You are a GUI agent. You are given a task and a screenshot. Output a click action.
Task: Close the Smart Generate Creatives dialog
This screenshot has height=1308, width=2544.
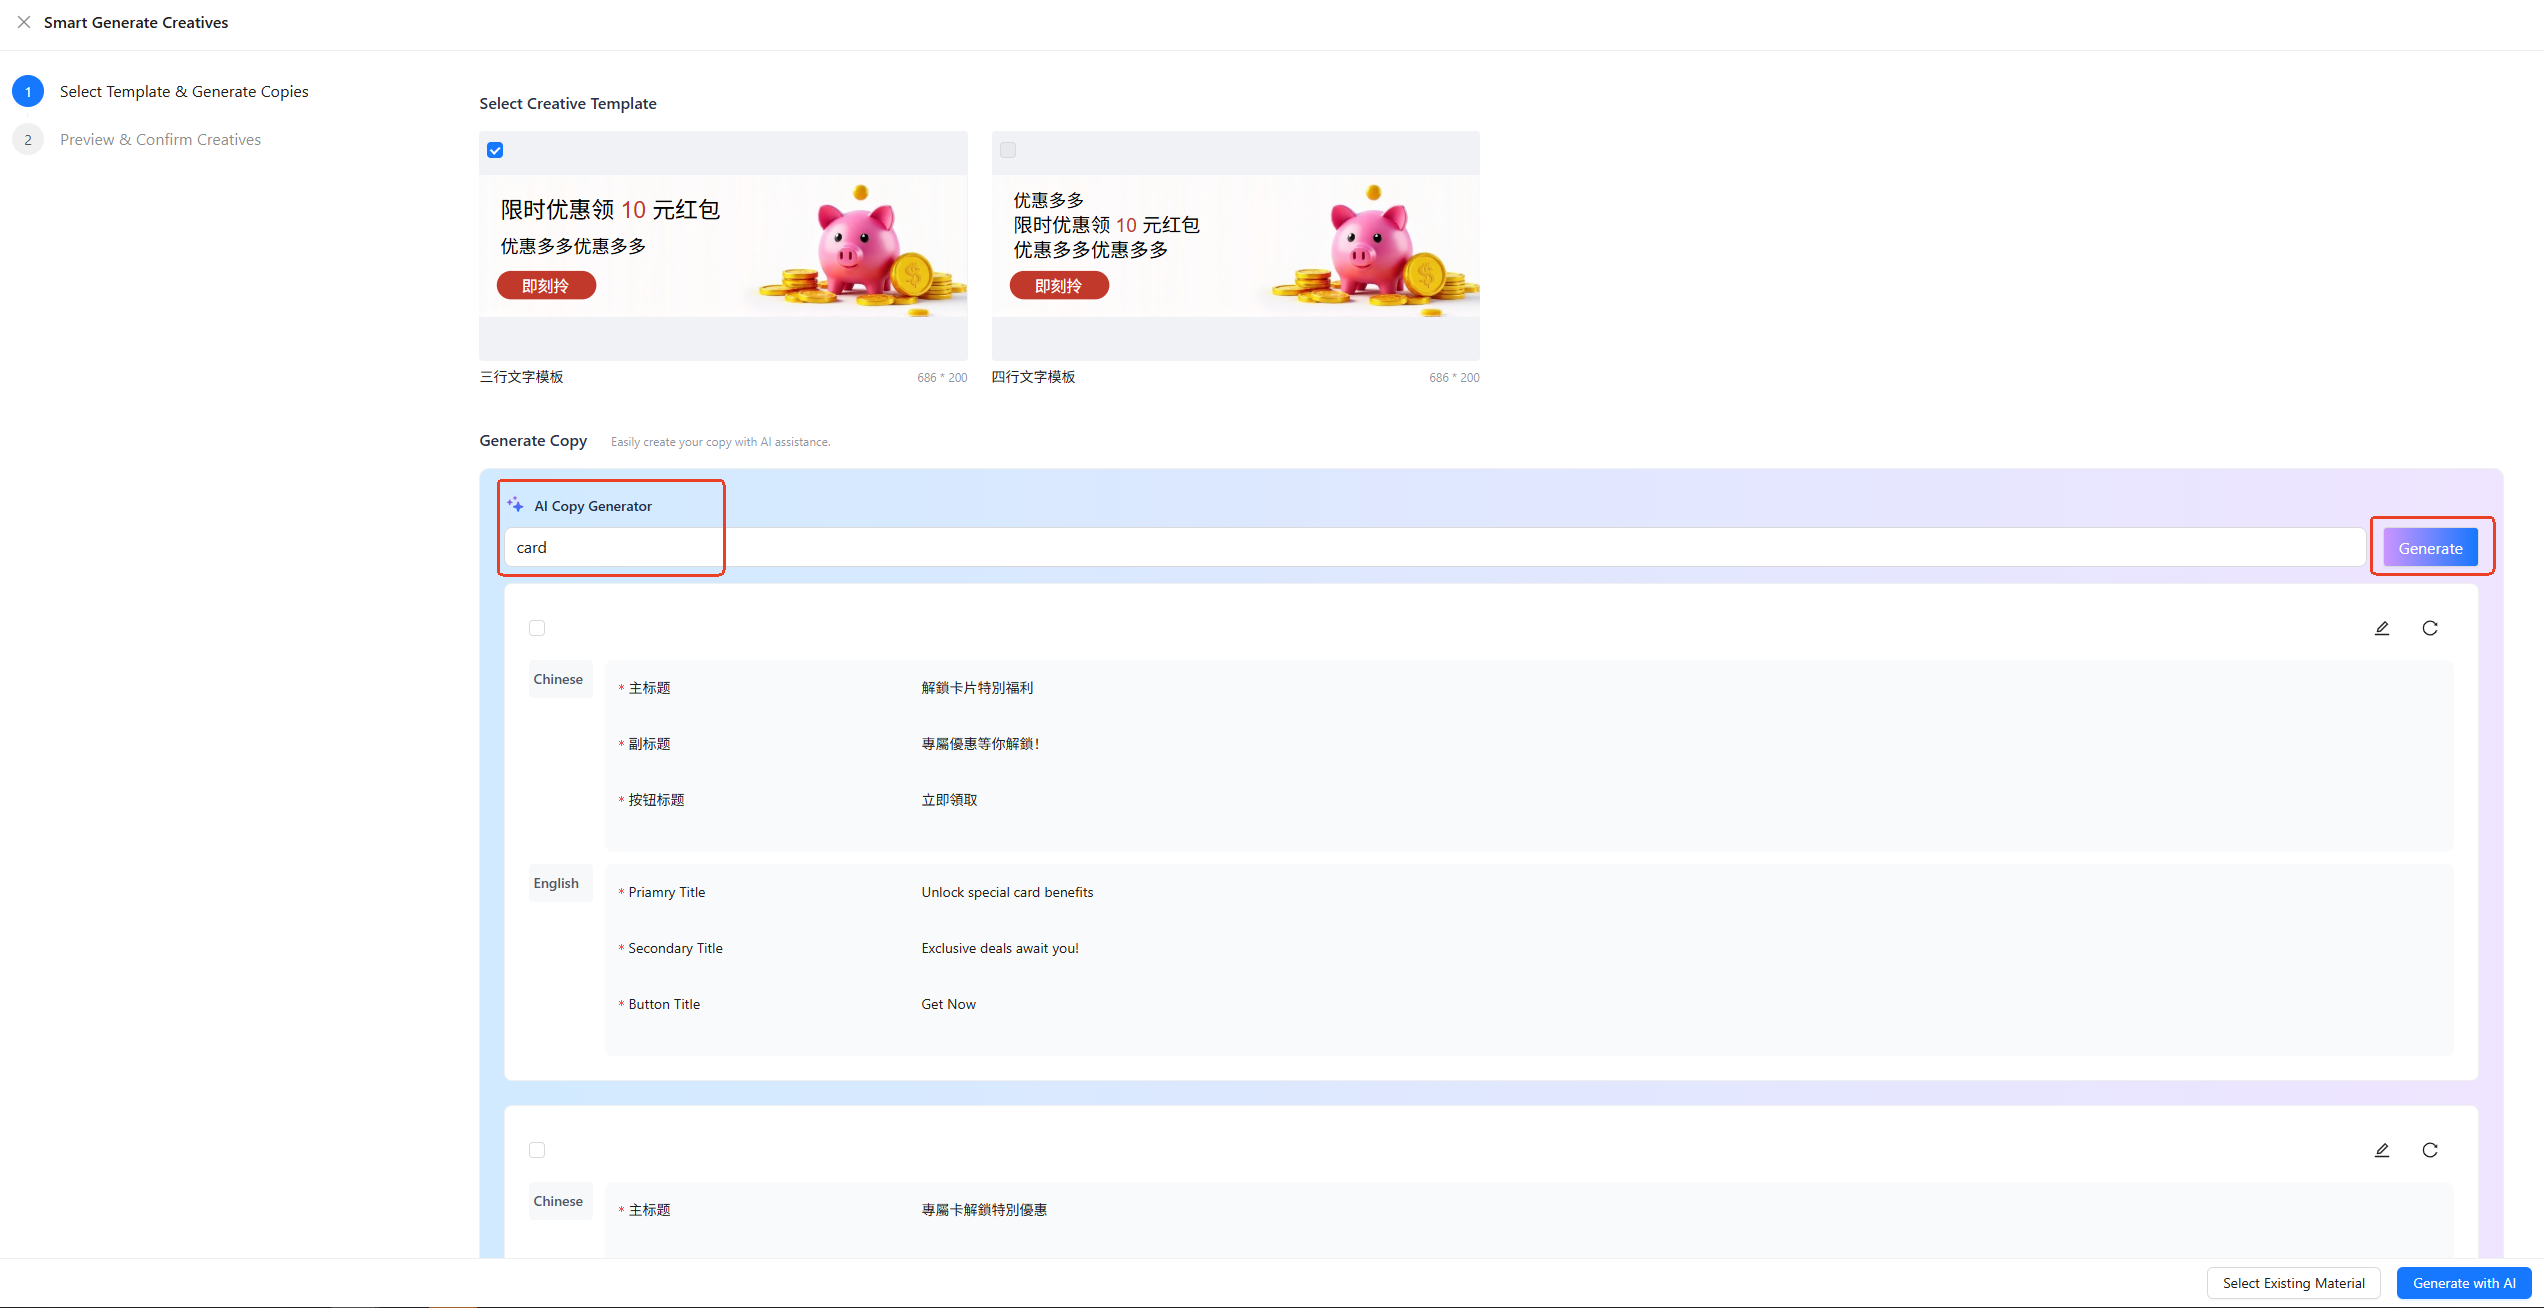tap(24, 22)
